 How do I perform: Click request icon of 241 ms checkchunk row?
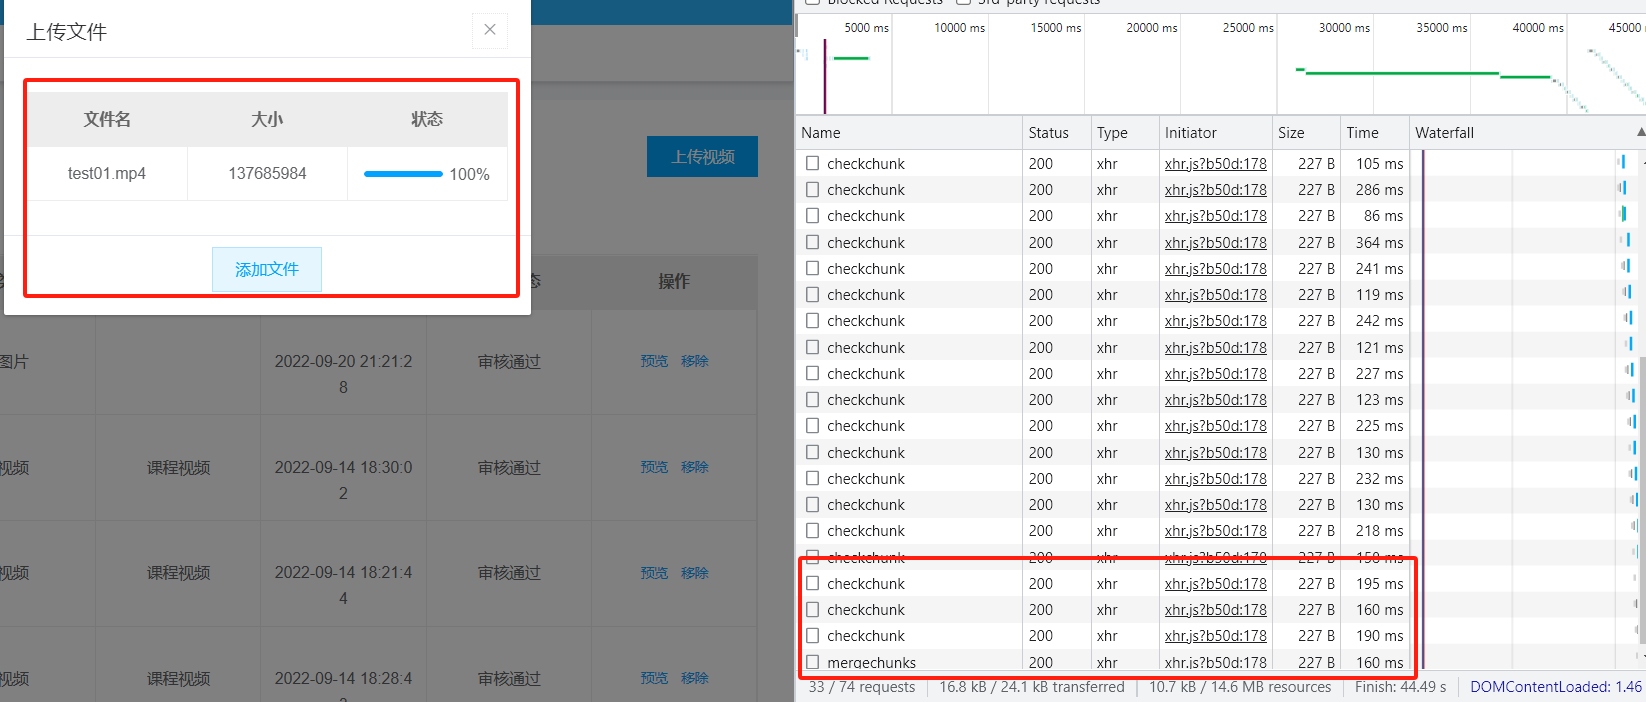813,268
